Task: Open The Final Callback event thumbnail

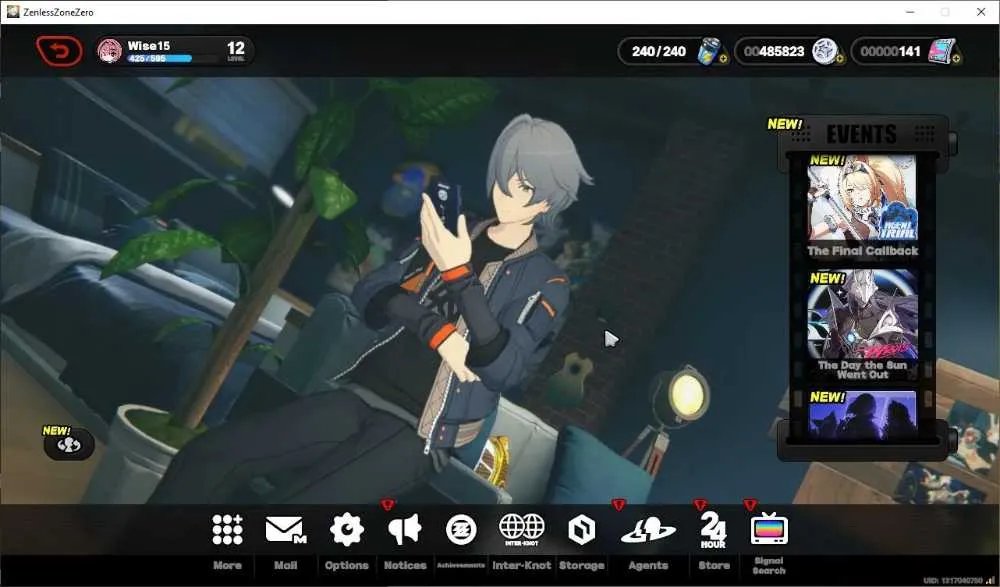Action: pyautogui.click(x=862, y=198)
